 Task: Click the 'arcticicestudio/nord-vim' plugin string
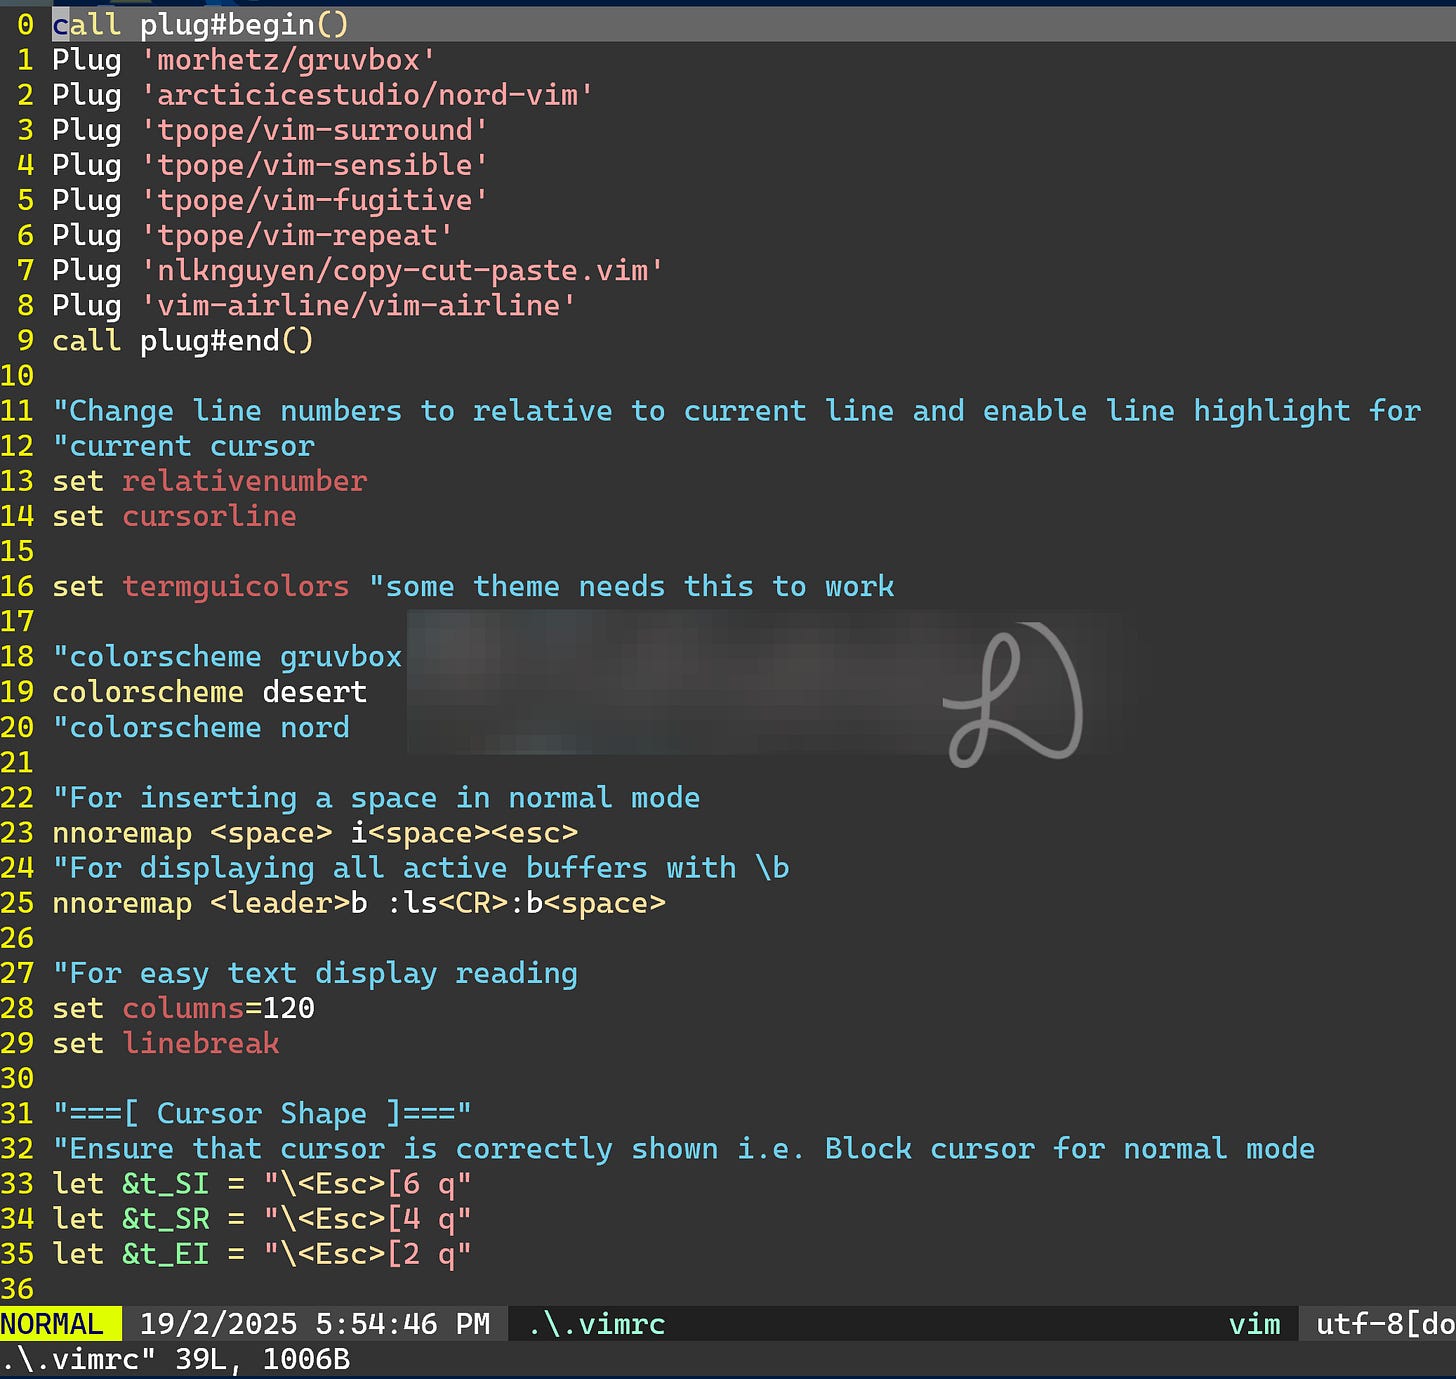[367, 95]
